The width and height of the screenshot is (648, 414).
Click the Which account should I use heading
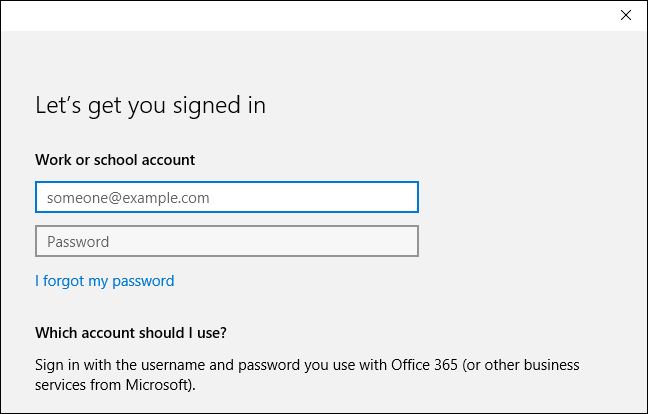[x=131, y=333]
